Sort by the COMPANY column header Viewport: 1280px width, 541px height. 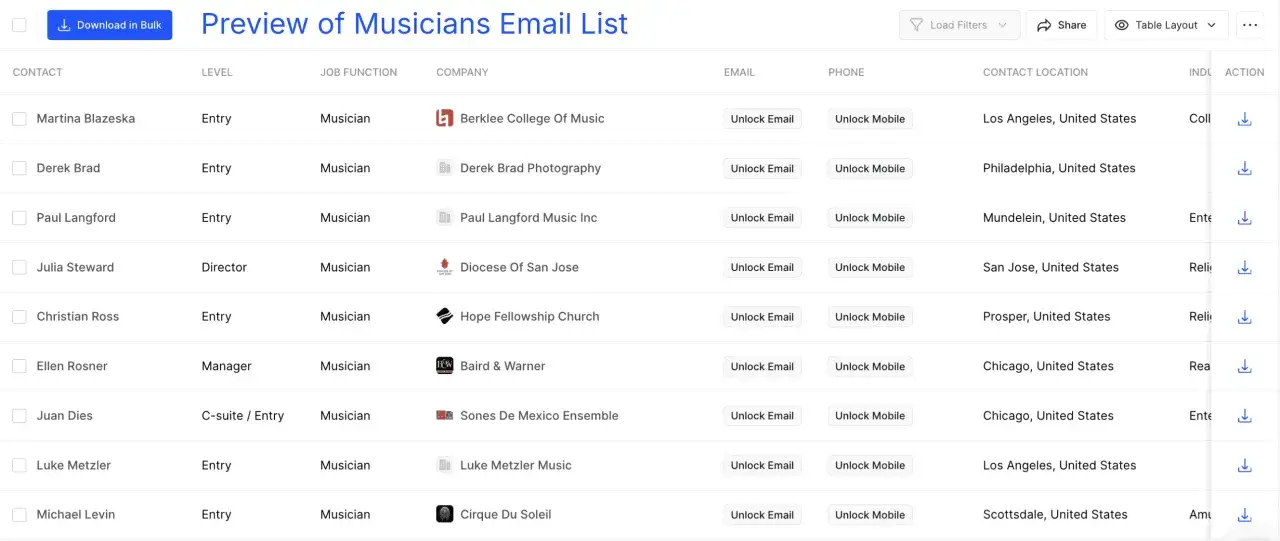point(462,72)
